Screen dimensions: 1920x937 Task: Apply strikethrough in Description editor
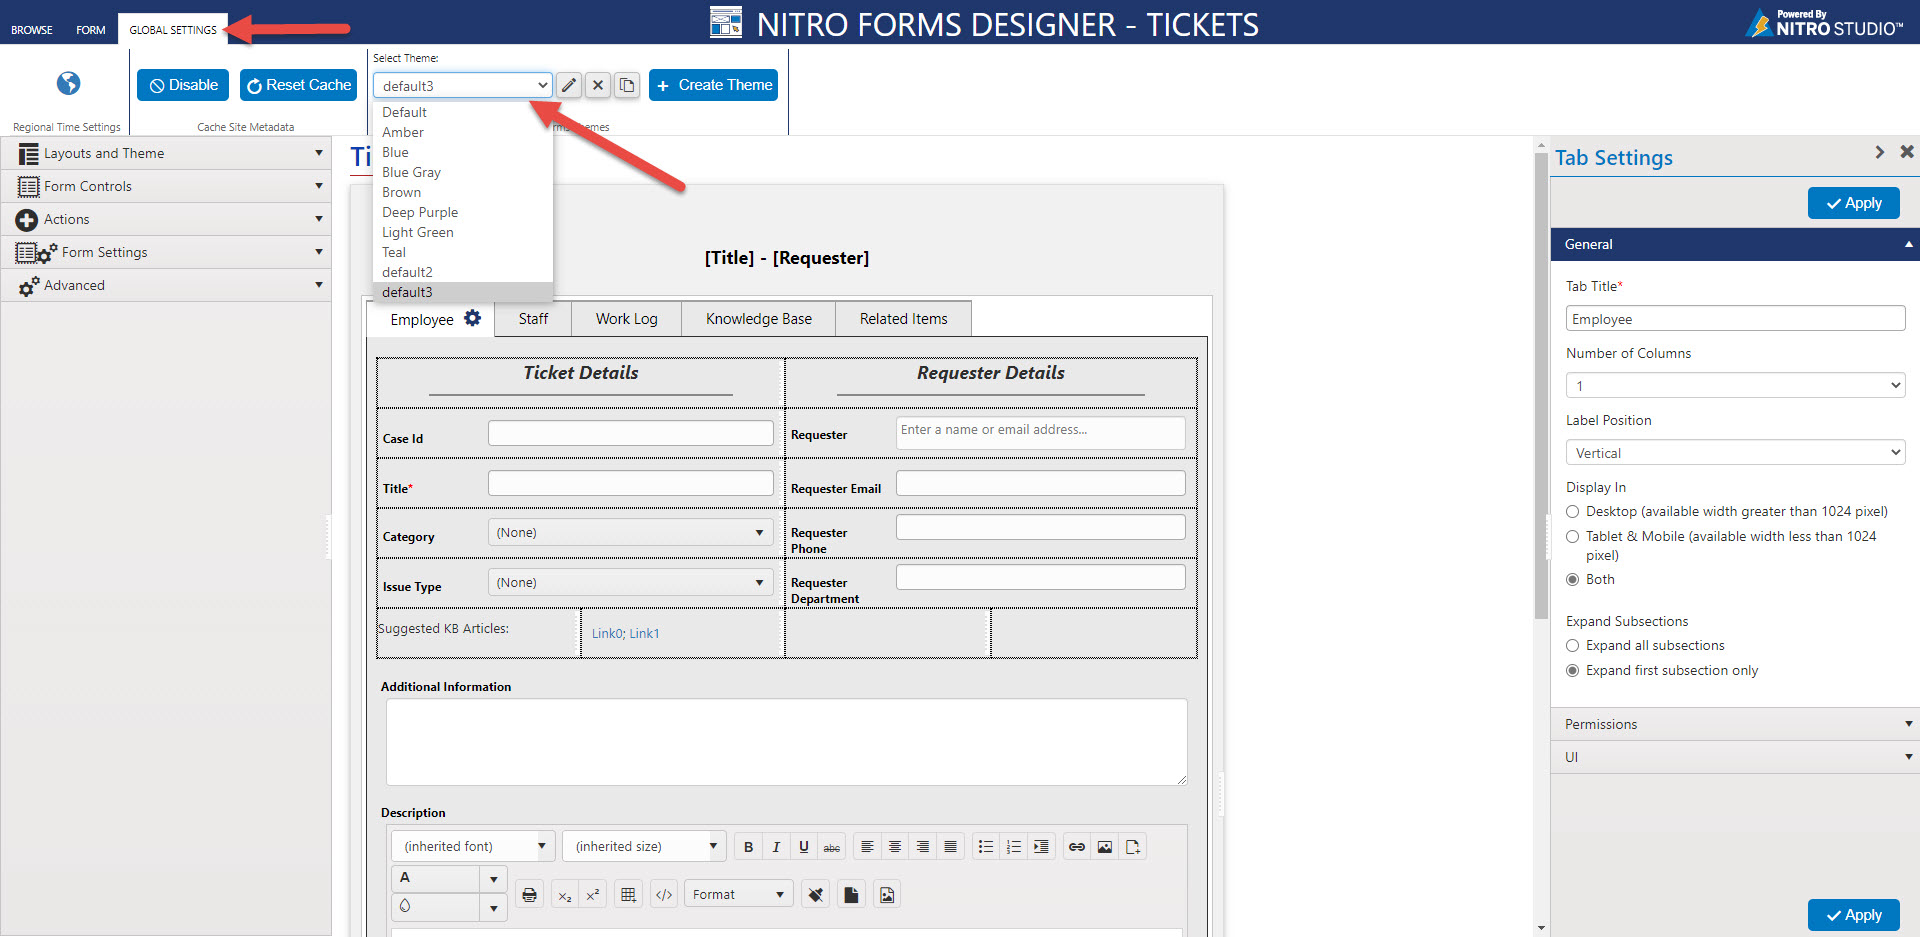pos(832,847)
